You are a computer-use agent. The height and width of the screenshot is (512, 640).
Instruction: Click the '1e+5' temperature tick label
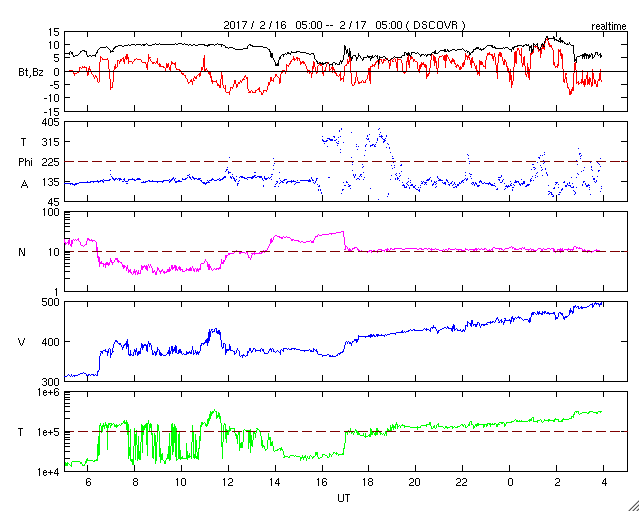pos(49,432)
